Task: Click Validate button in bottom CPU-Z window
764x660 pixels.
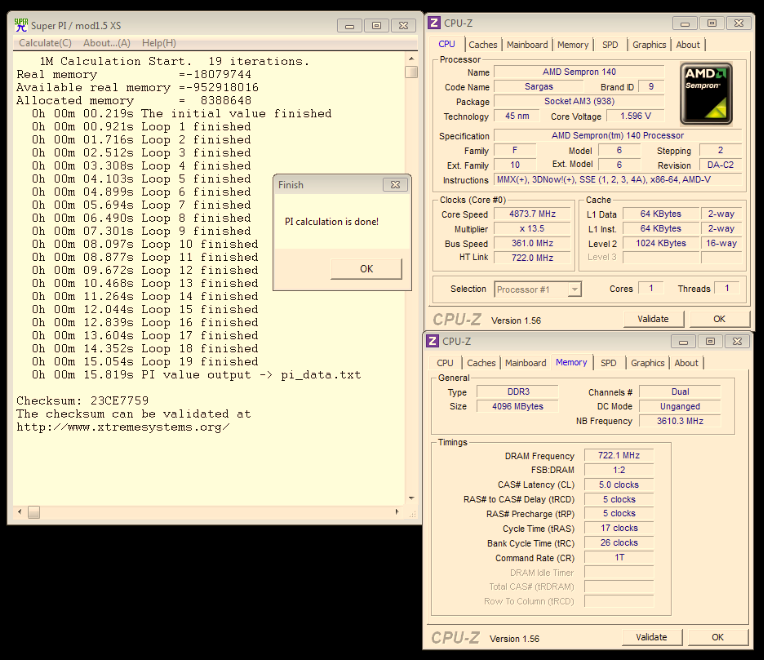Action: coord(651,637)
